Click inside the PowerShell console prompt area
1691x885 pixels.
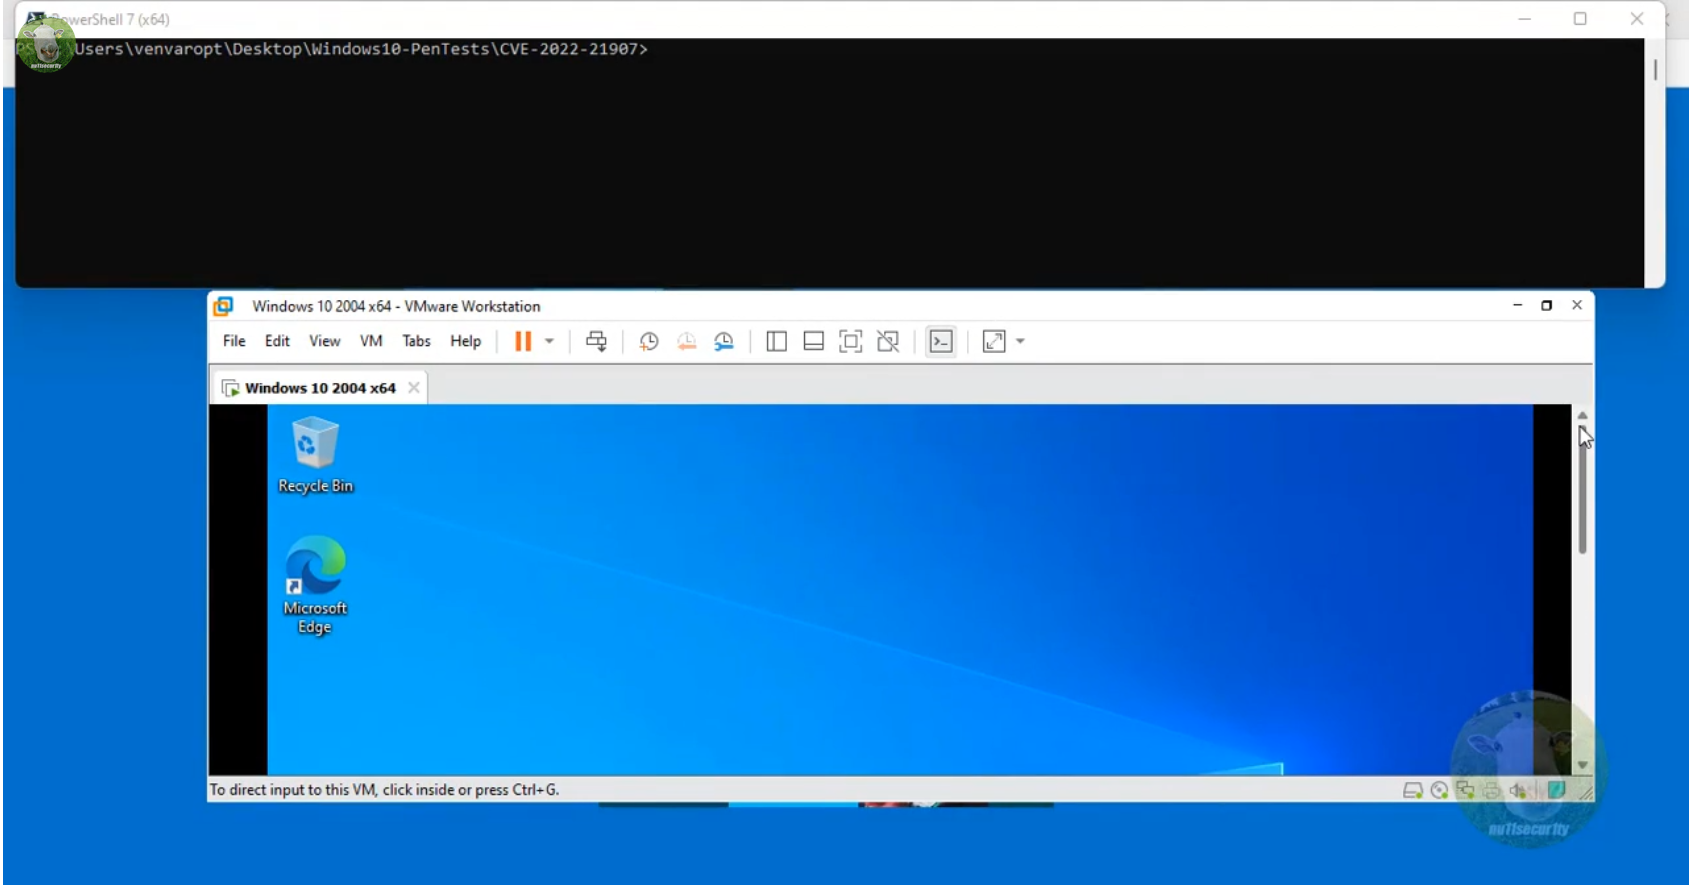point(830,165)
